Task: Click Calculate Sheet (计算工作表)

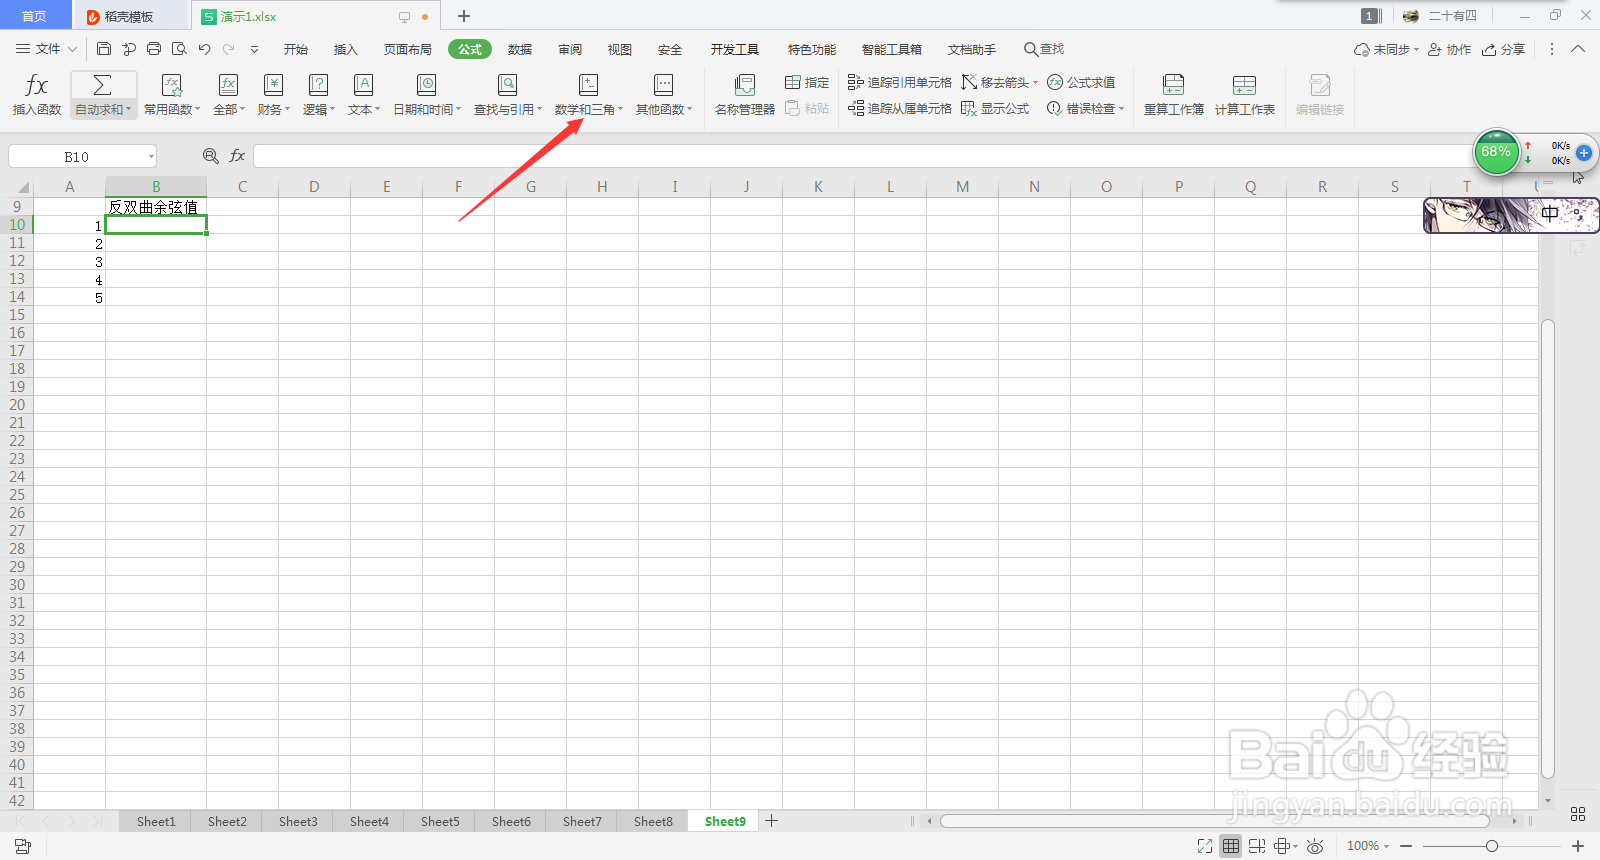Action: tap(1244, 94)
